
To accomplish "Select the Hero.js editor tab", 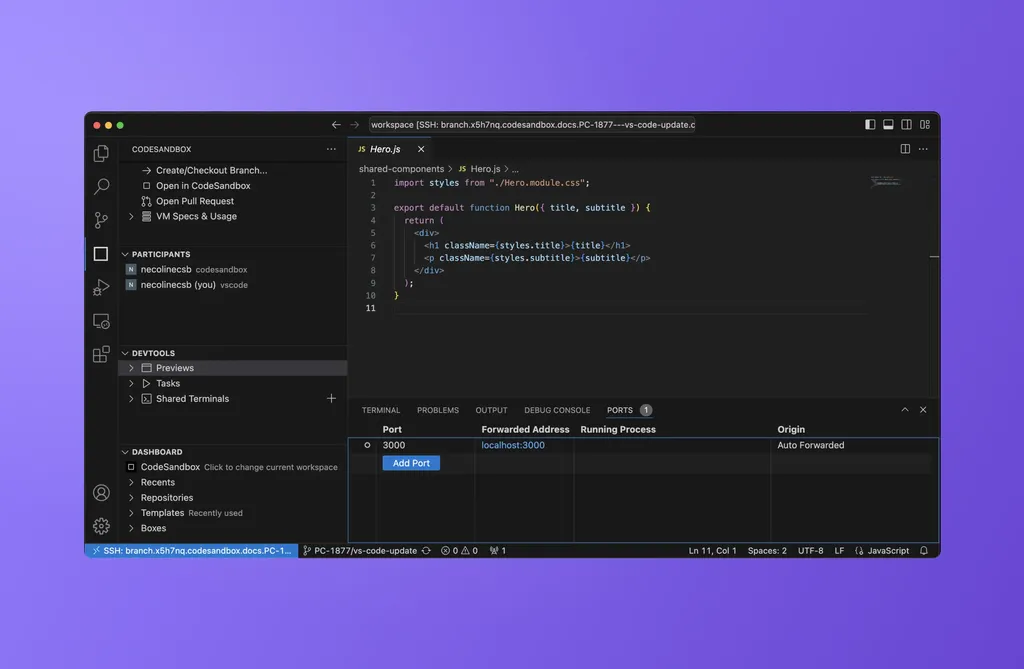I will (385, 148).
